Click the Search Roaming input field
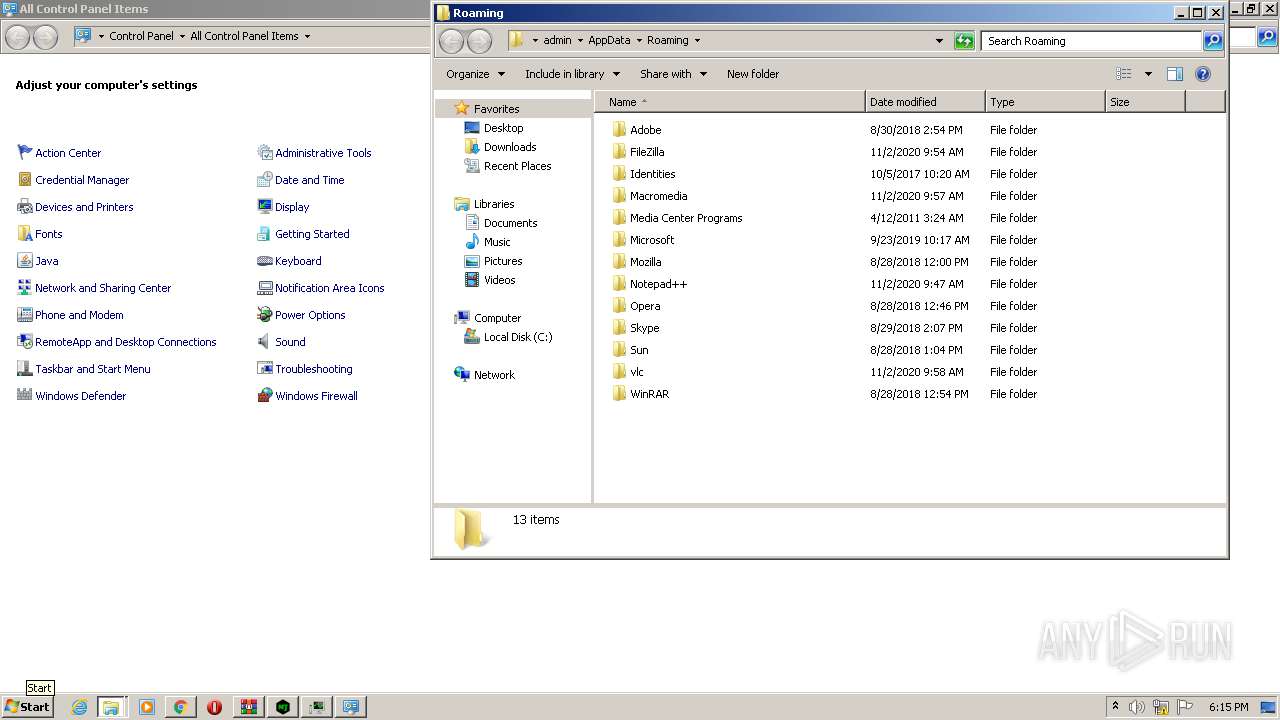The width and height of the screenshot is (1280, 720). (1091, 41)
